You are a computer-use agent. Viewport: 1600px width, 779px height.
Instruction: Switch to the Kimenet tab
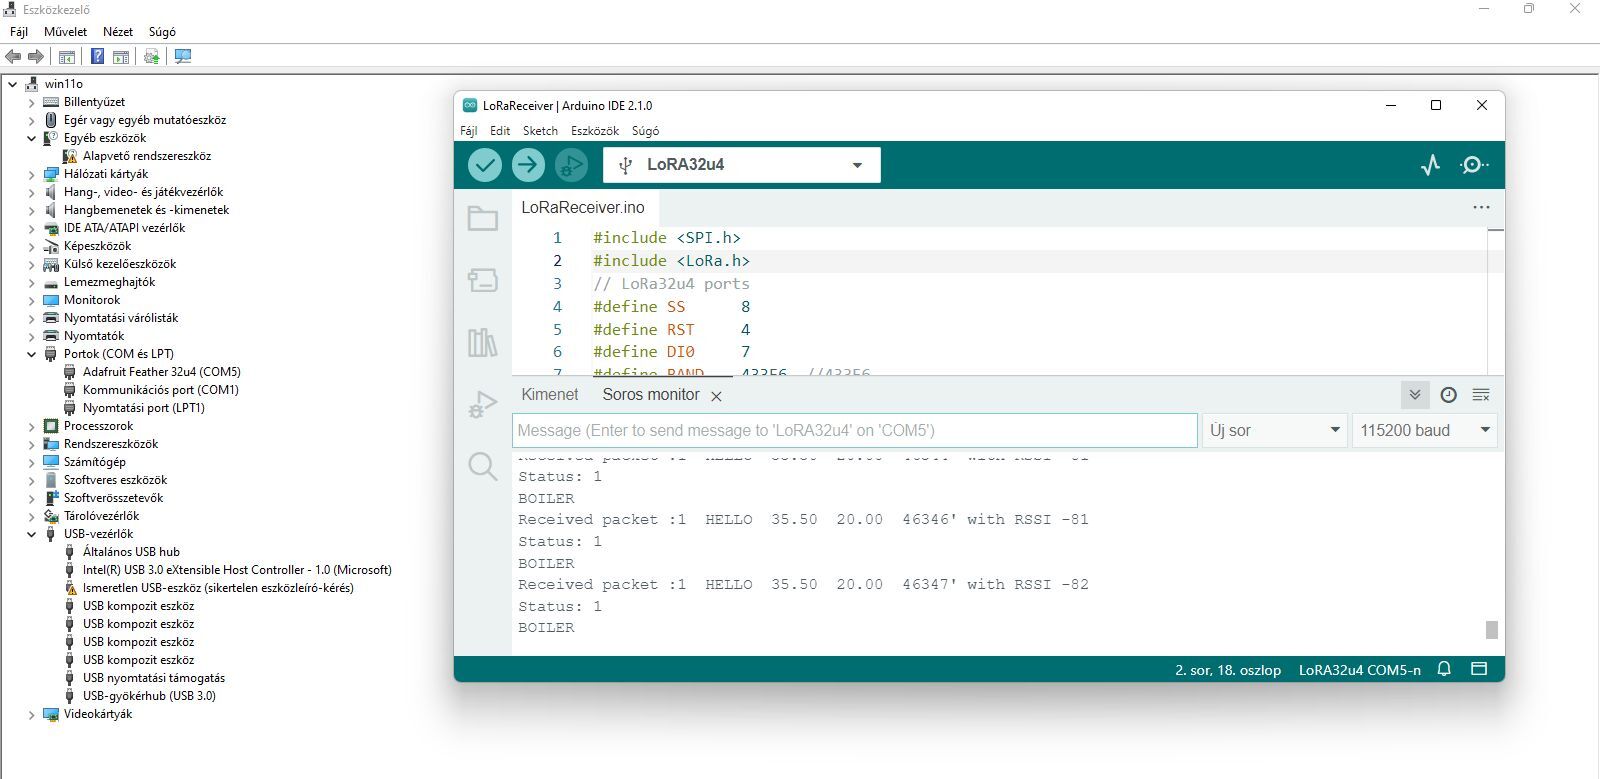click(x=550, y=395)
